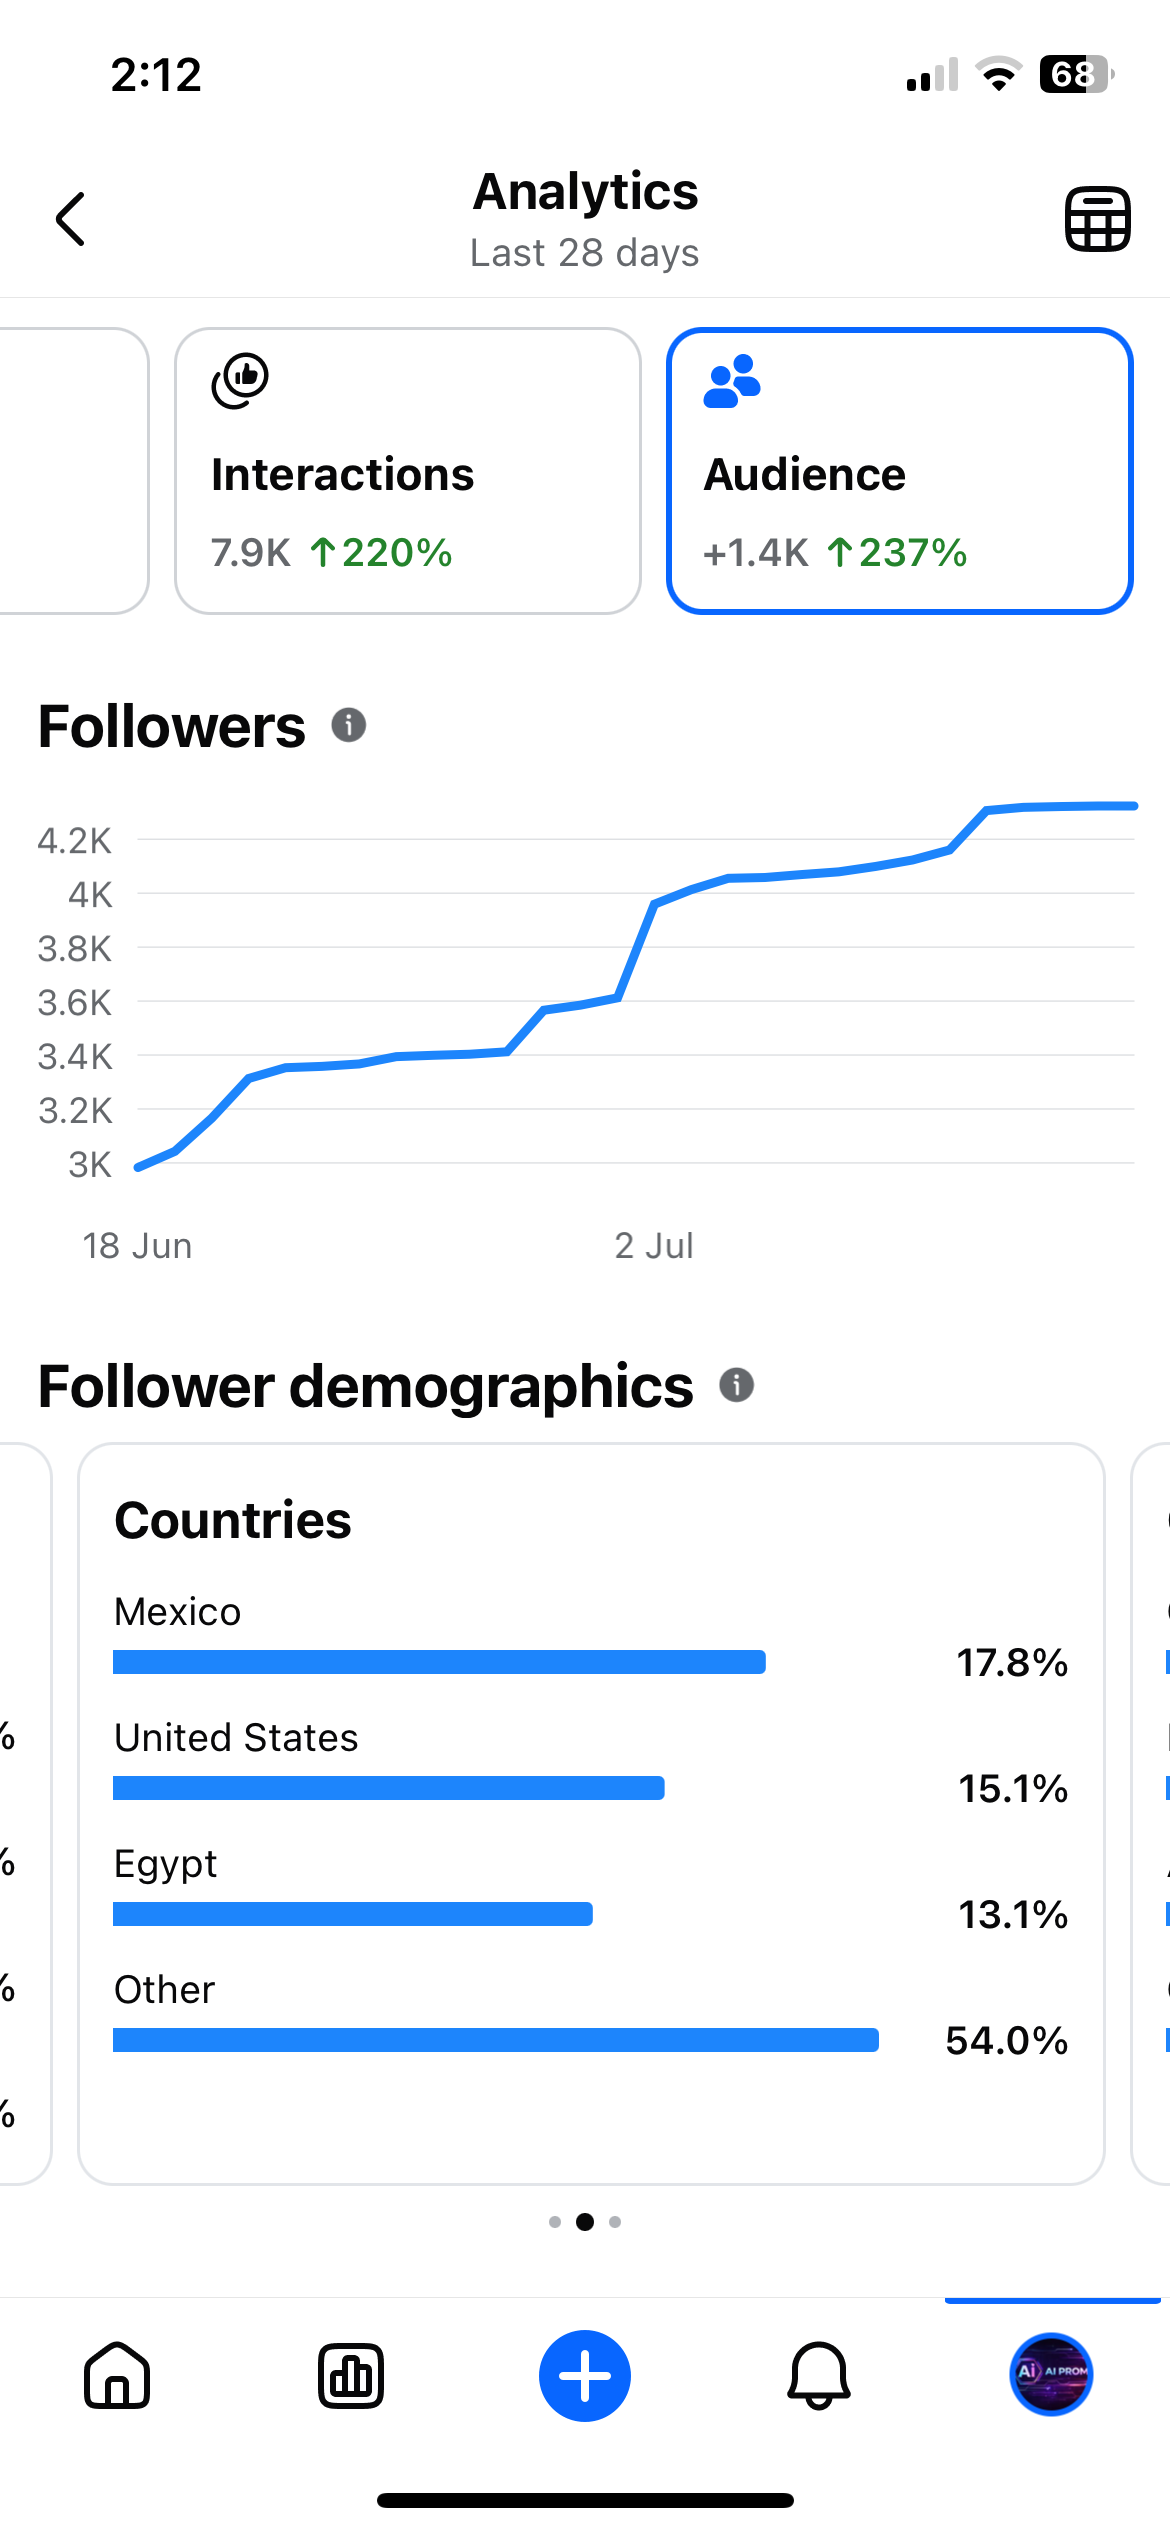This screenshot has height=2532, width=1170.
Task: Tap the blue plus create button
Action: coord(585,2375)
